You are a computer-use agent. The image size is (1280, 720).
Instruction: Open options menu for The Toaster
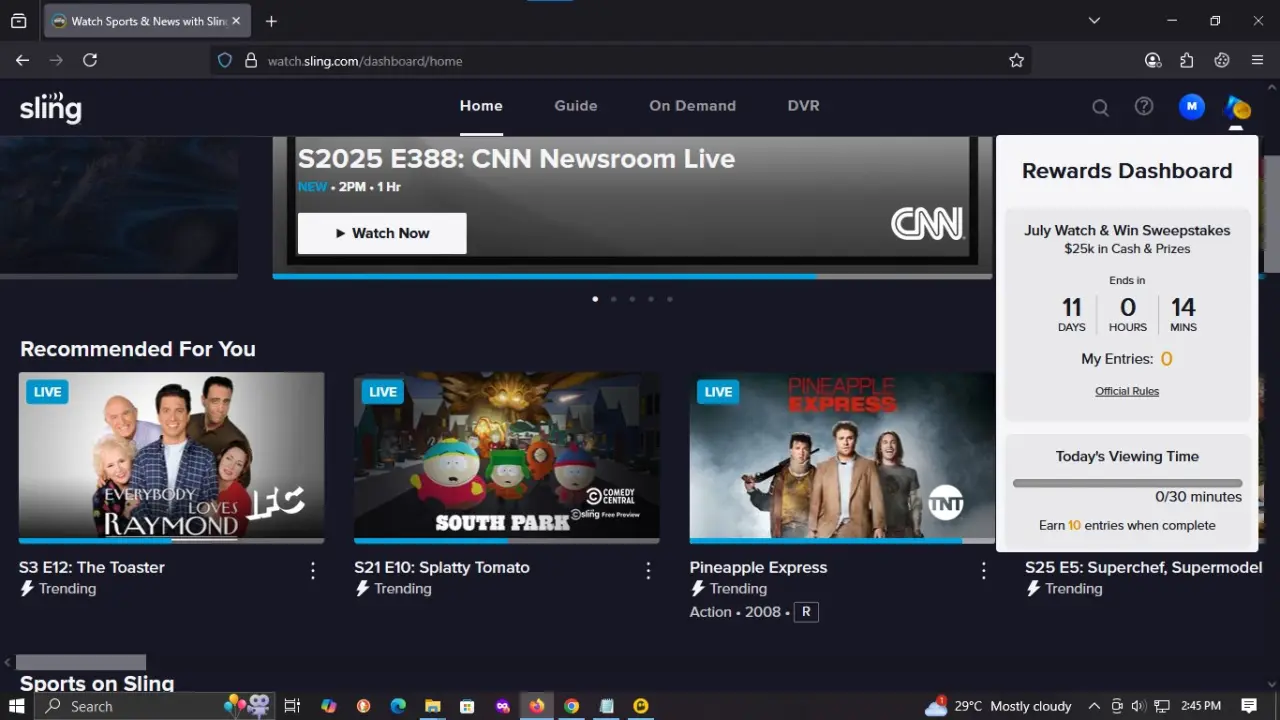tap(313, 570)
